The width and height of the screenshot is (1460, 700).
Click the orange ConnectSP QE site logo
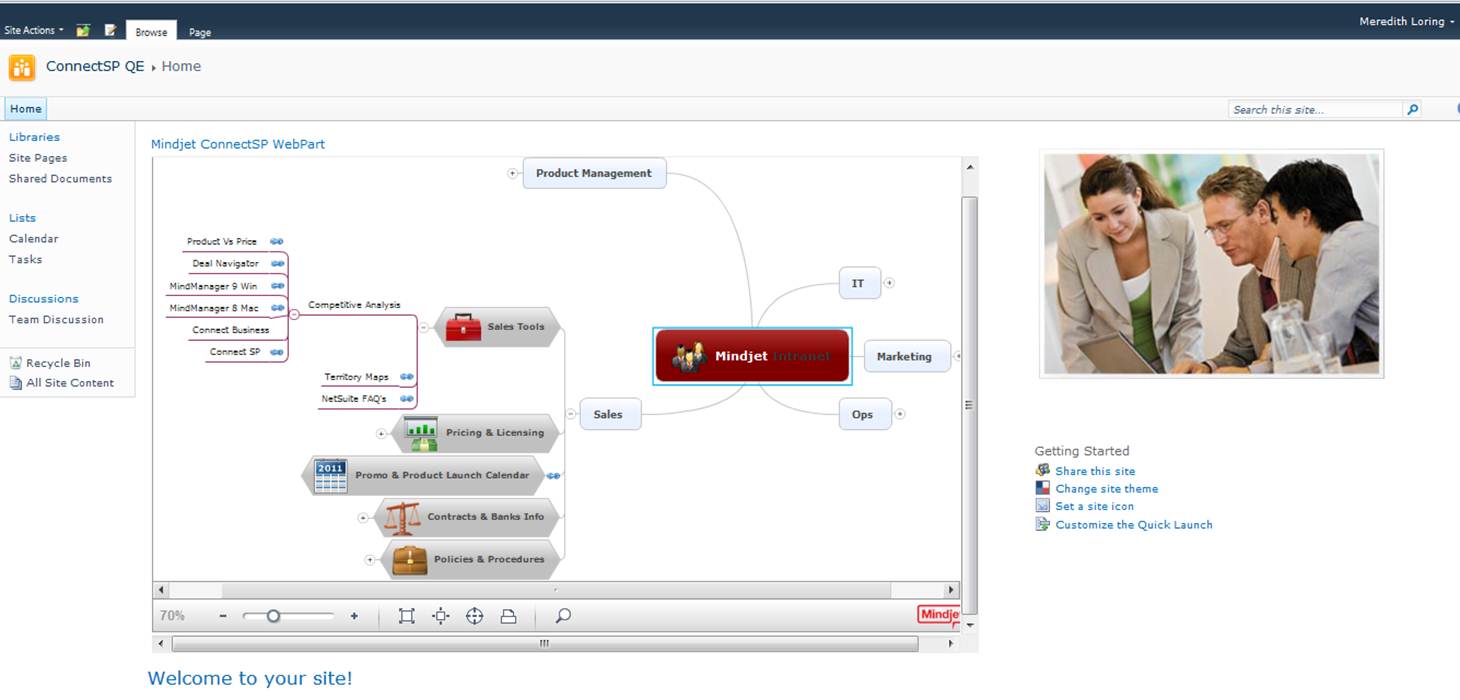[x=22, y=67]
